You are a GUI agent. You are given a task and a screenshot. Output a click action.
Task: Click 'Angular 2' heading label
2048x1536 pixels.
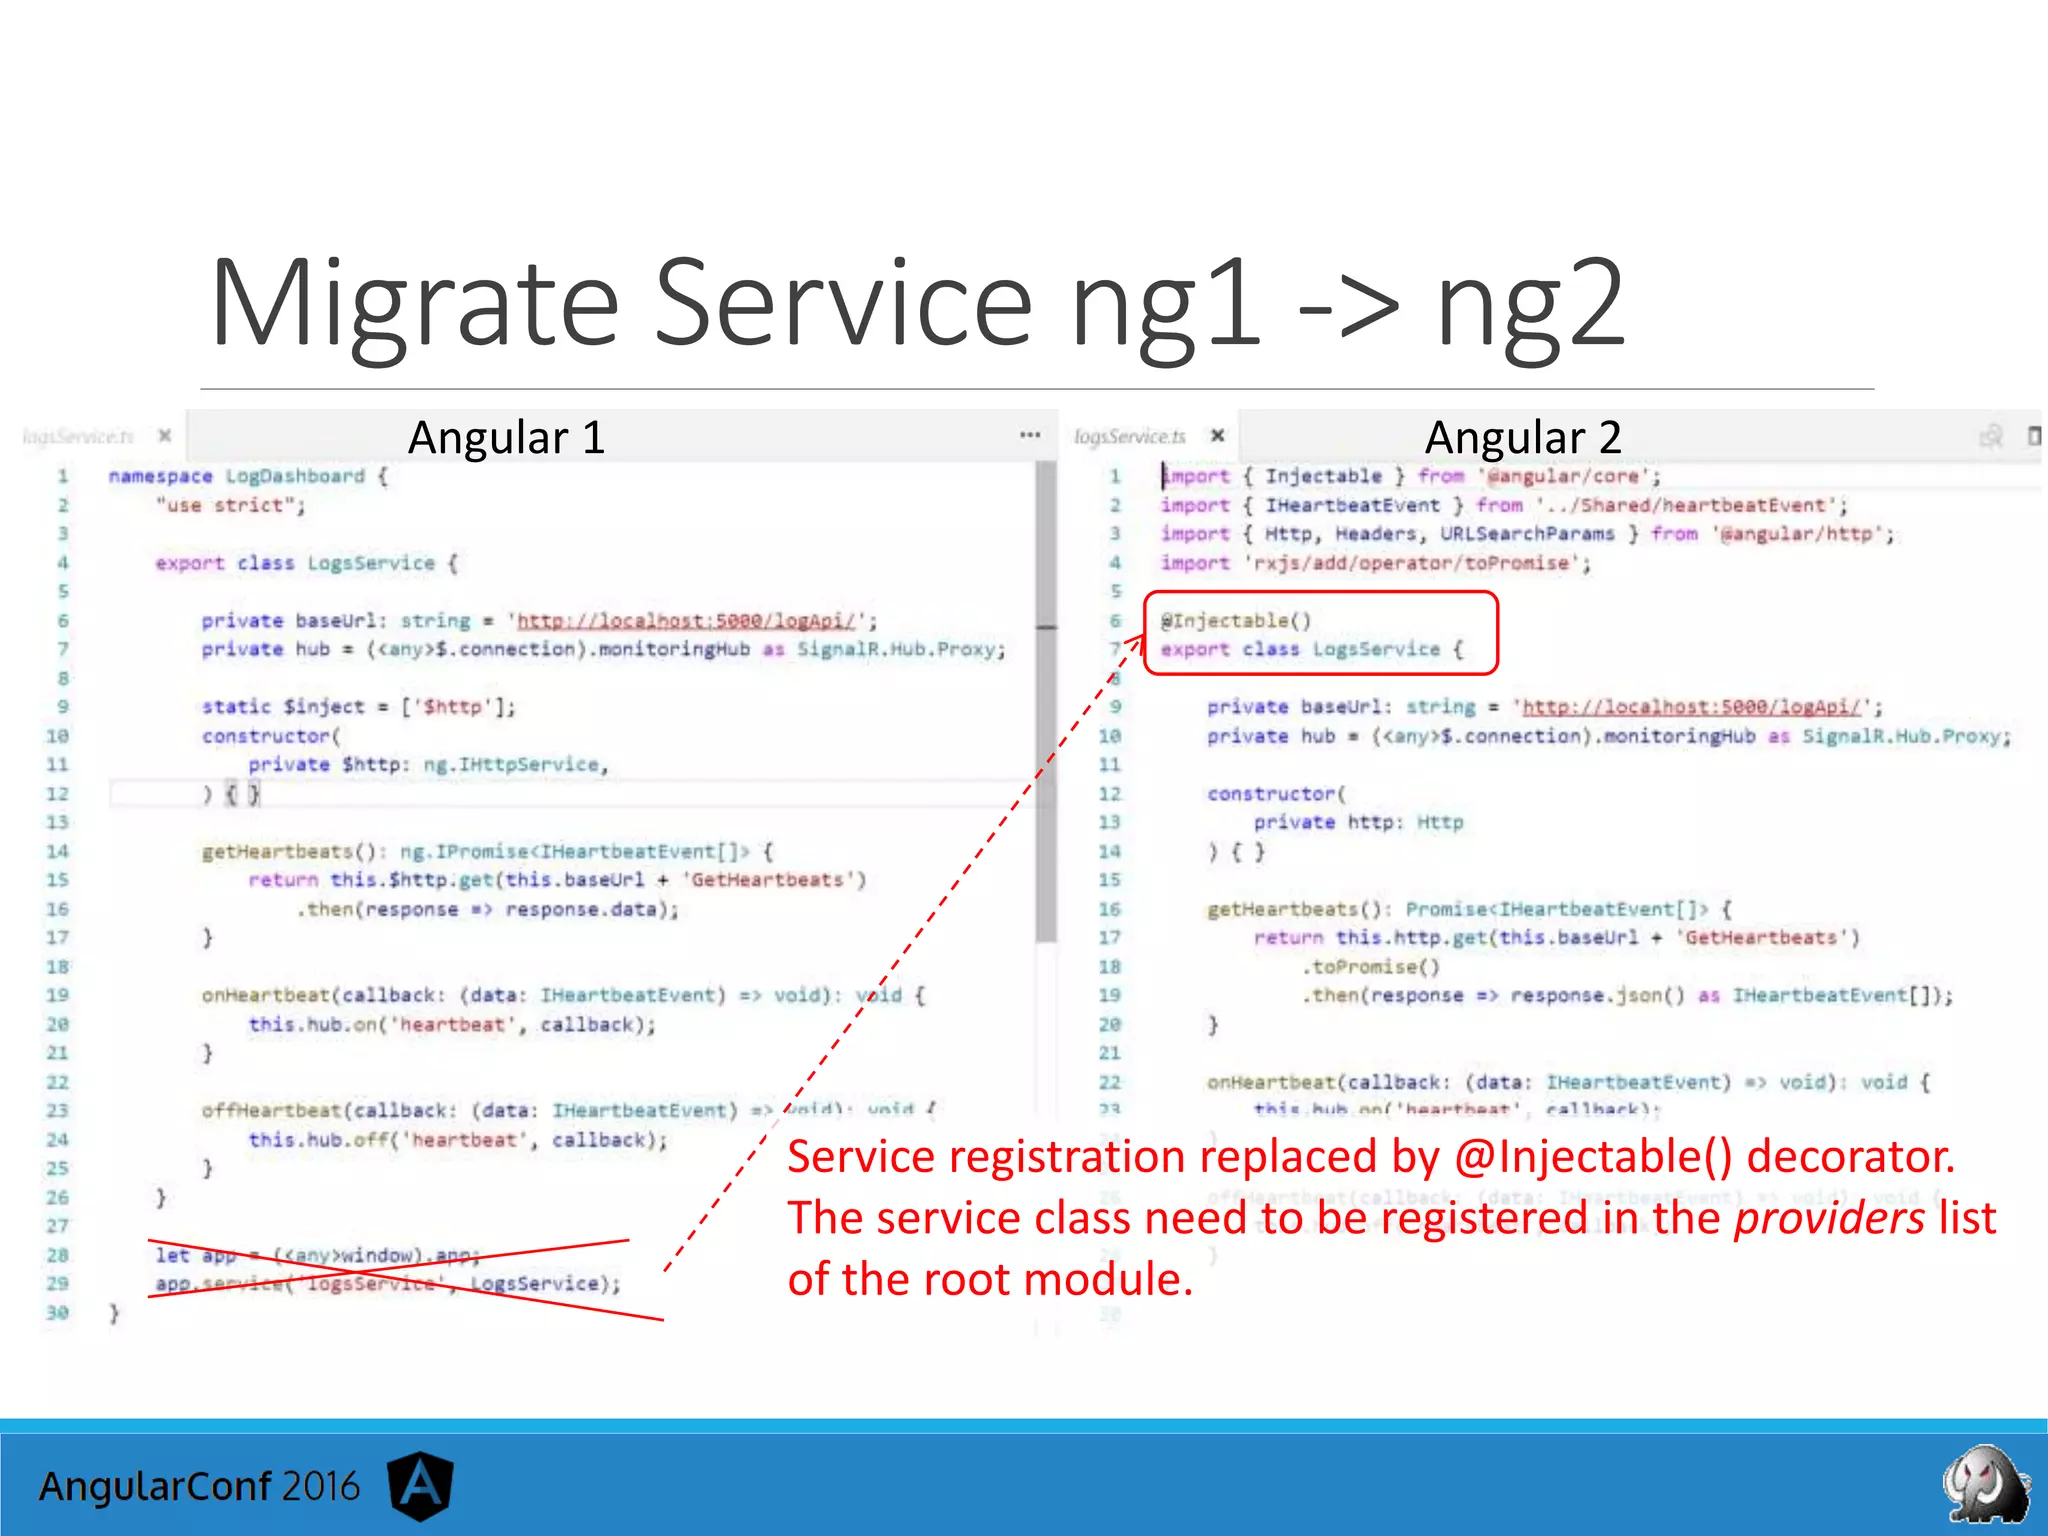[x=1523, y=438]
